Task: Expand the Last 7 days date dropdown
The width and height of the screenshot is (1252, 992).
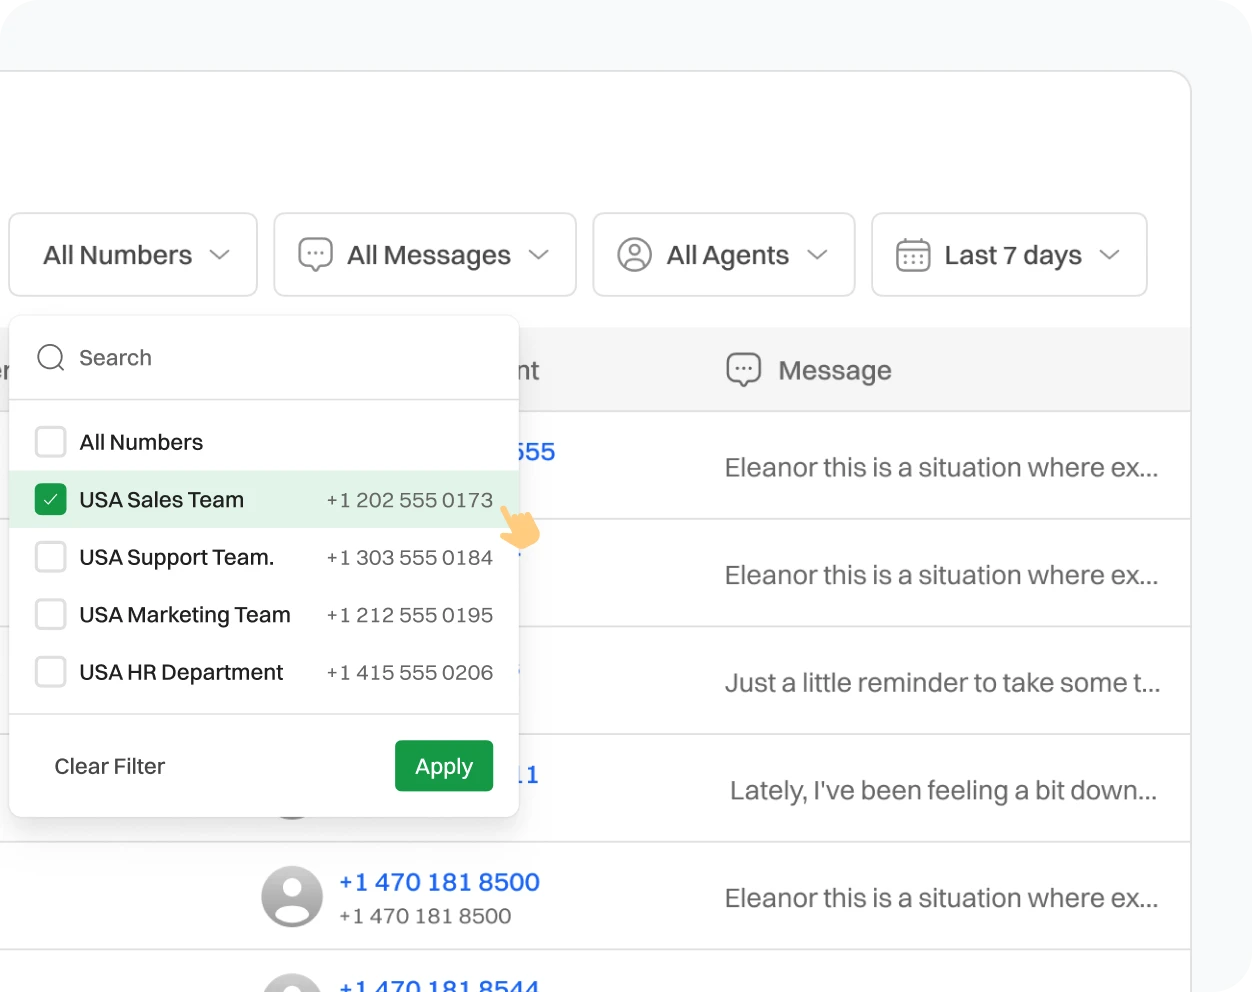Action: [1012, 255]
